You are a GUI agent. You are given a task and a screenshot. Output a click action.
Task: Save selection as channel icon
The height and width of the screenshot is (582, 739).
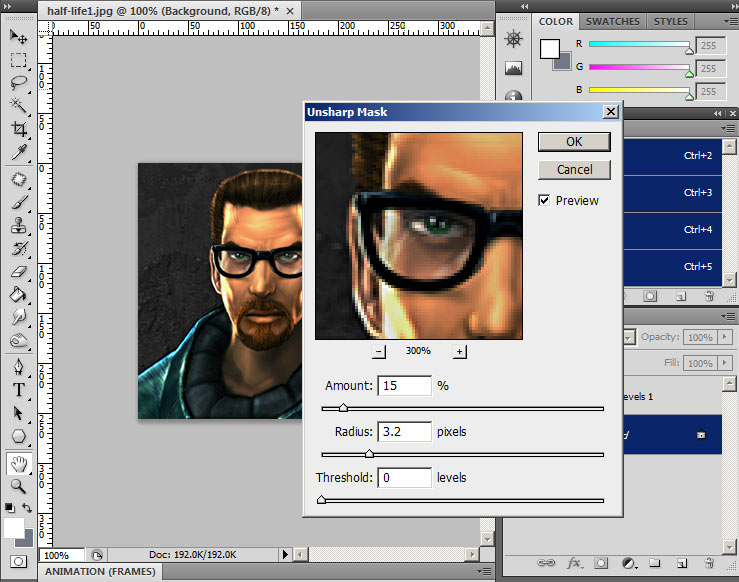pyautogui.click(x=650, y=296)
